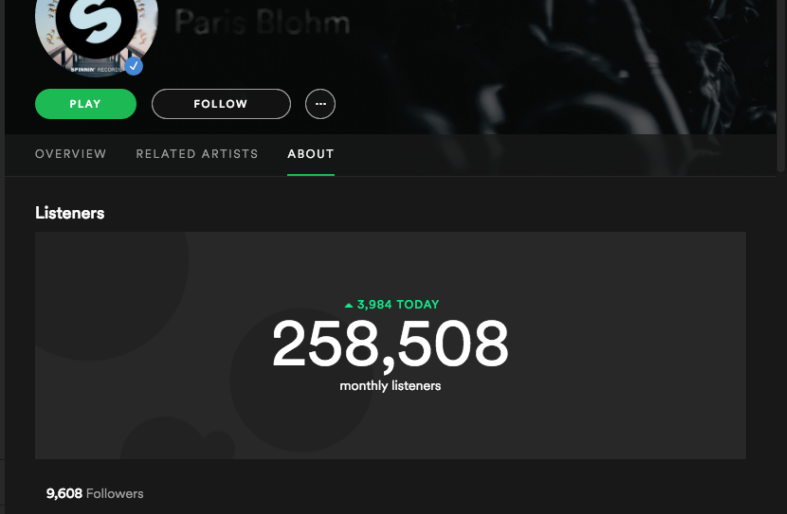This screenshot has width=787, height=514.
Task: Click the Listeners section heading
Action: pos(70,213)
